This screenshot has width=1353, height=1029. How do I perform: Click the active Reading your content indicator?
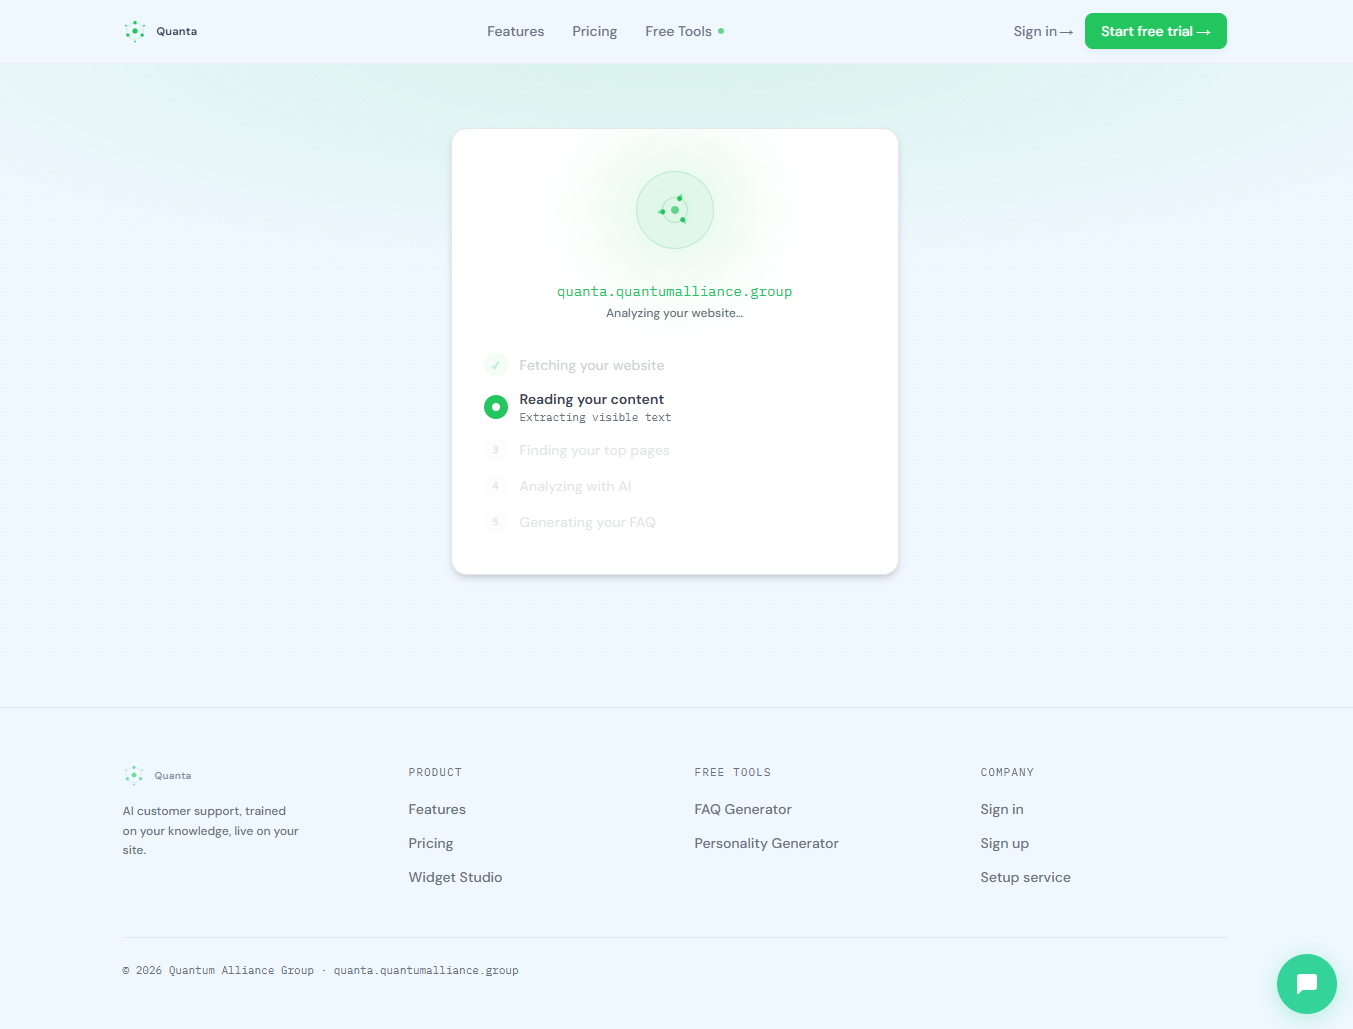pos(496,407)
